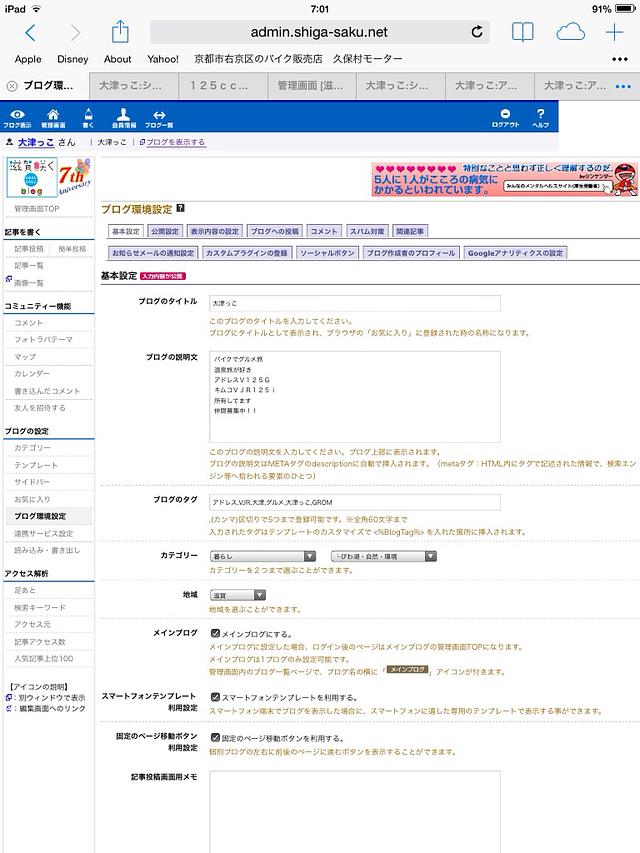Click the ログアウト icon
This screenshot has height=853, width=640.
click(x=505, y=117)
